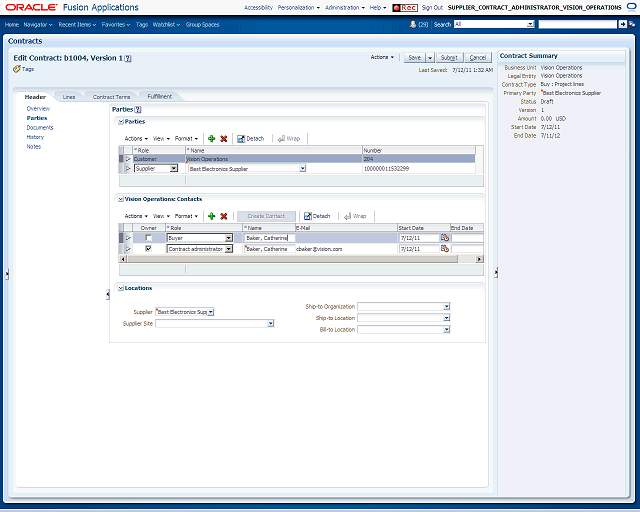Viewport: 640px width, 512px height.
Task: Open calendar icon for Buyer start date
Action: click(x=444, y=238)
